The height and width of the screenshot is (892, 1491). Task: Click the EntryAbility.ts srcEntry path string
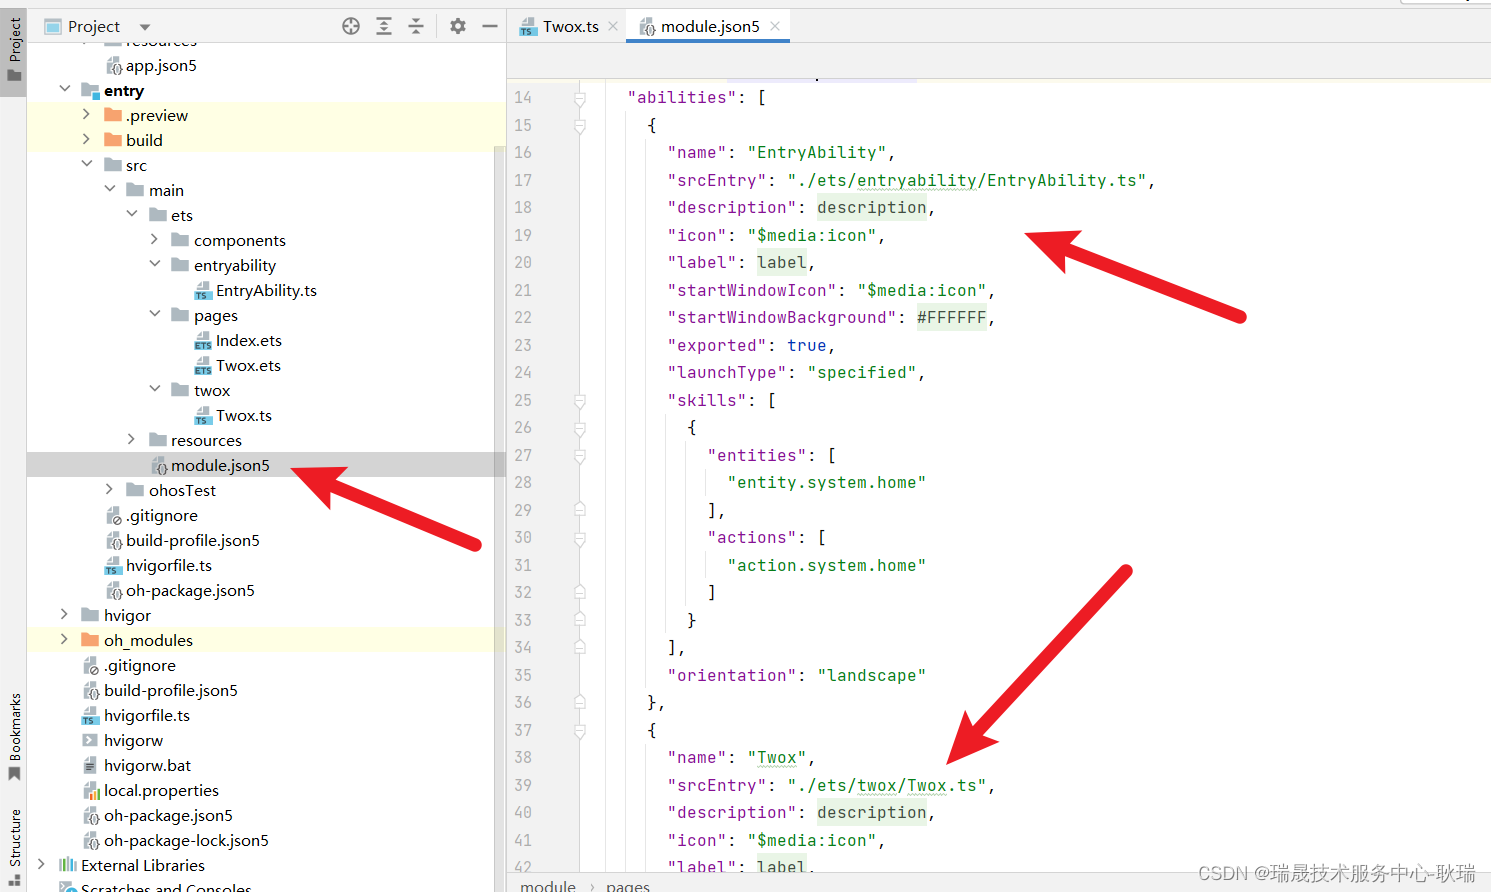coord(967,181)
